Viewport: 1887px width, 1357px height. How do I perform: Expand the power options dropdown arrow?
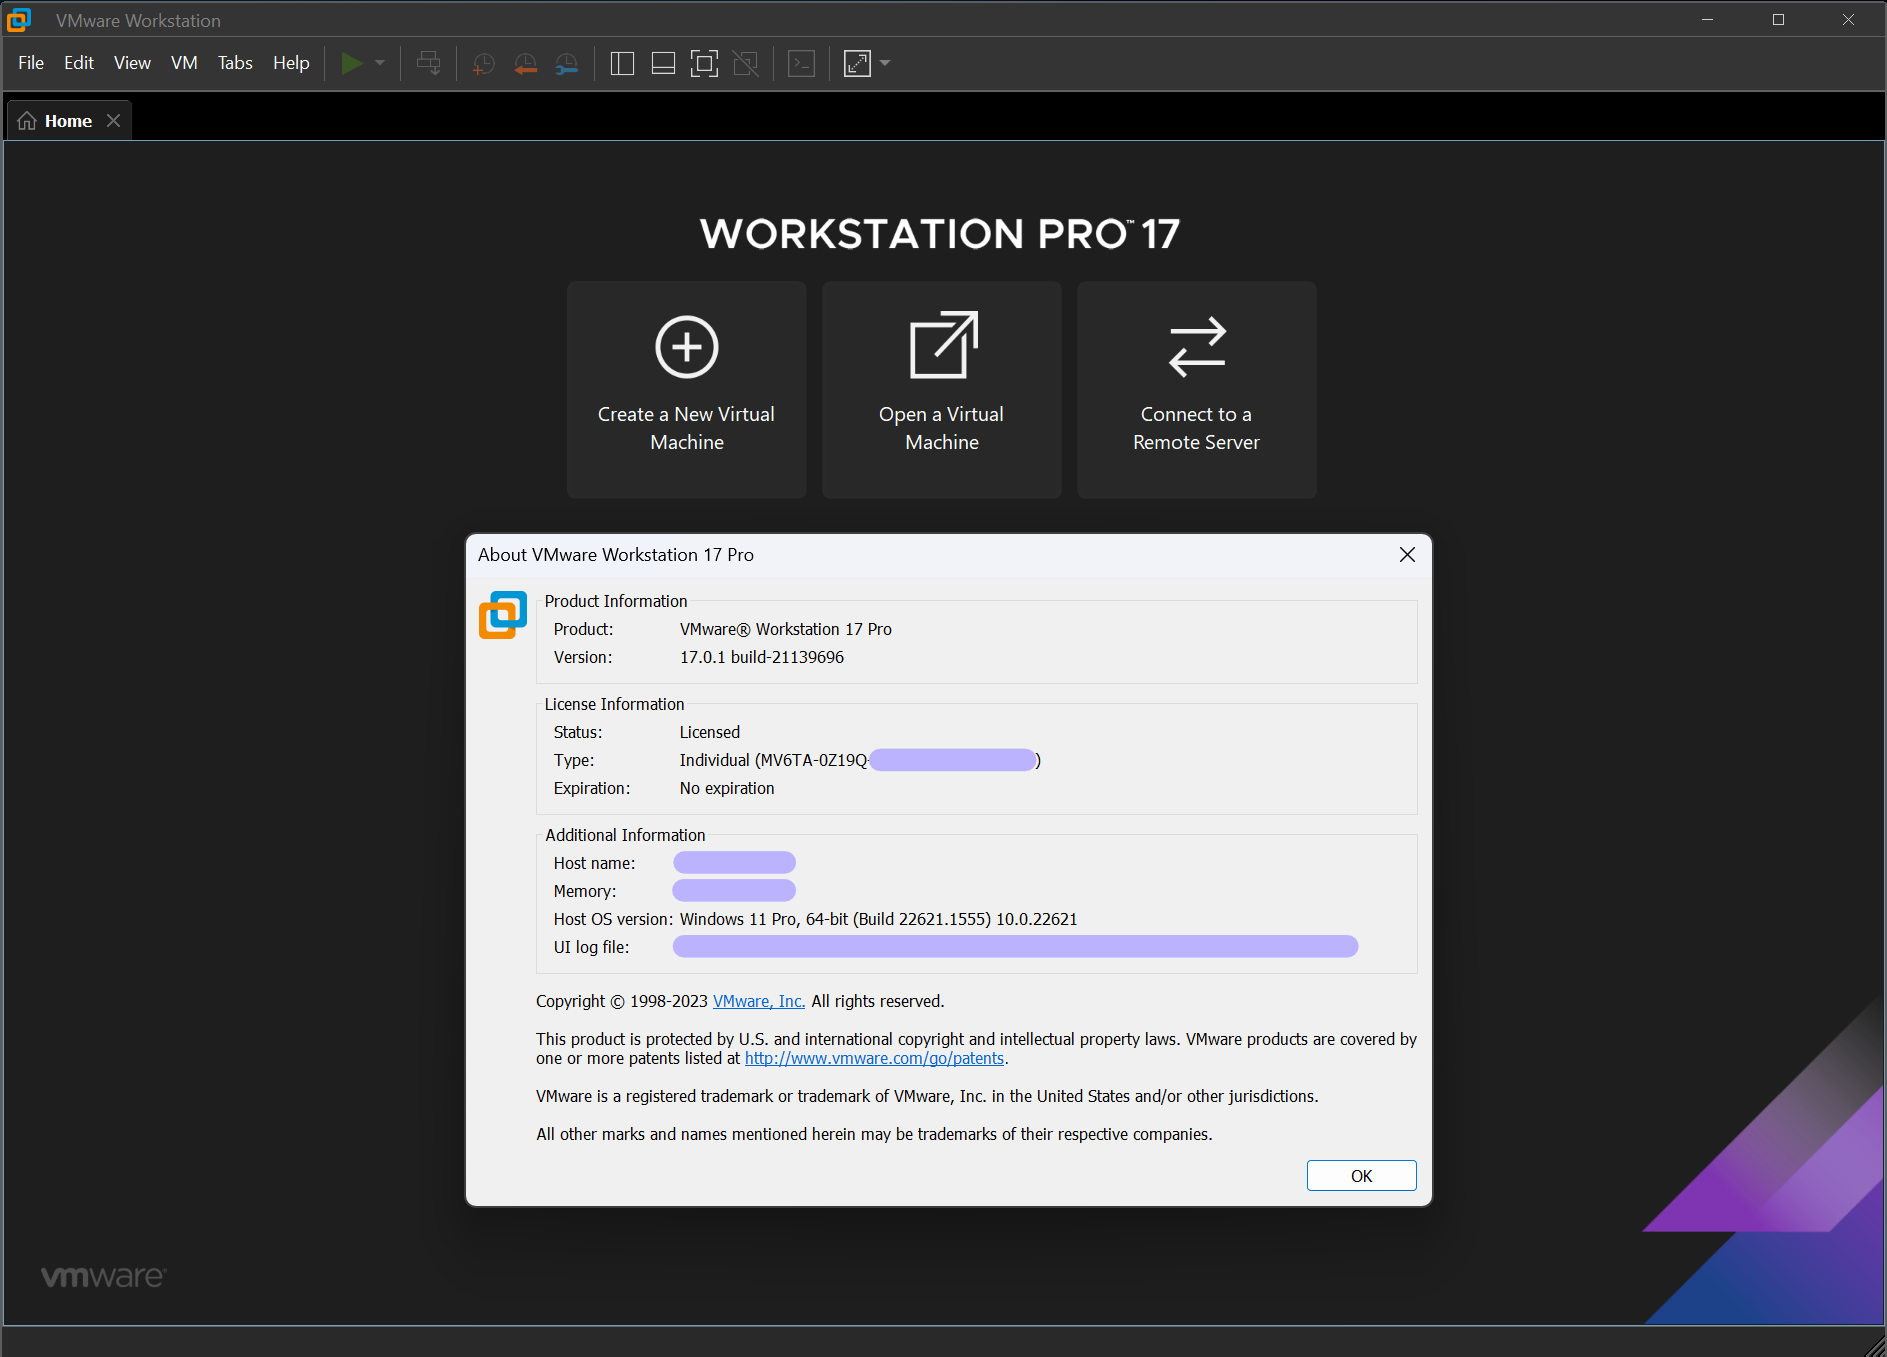click(x=380, y=64)
